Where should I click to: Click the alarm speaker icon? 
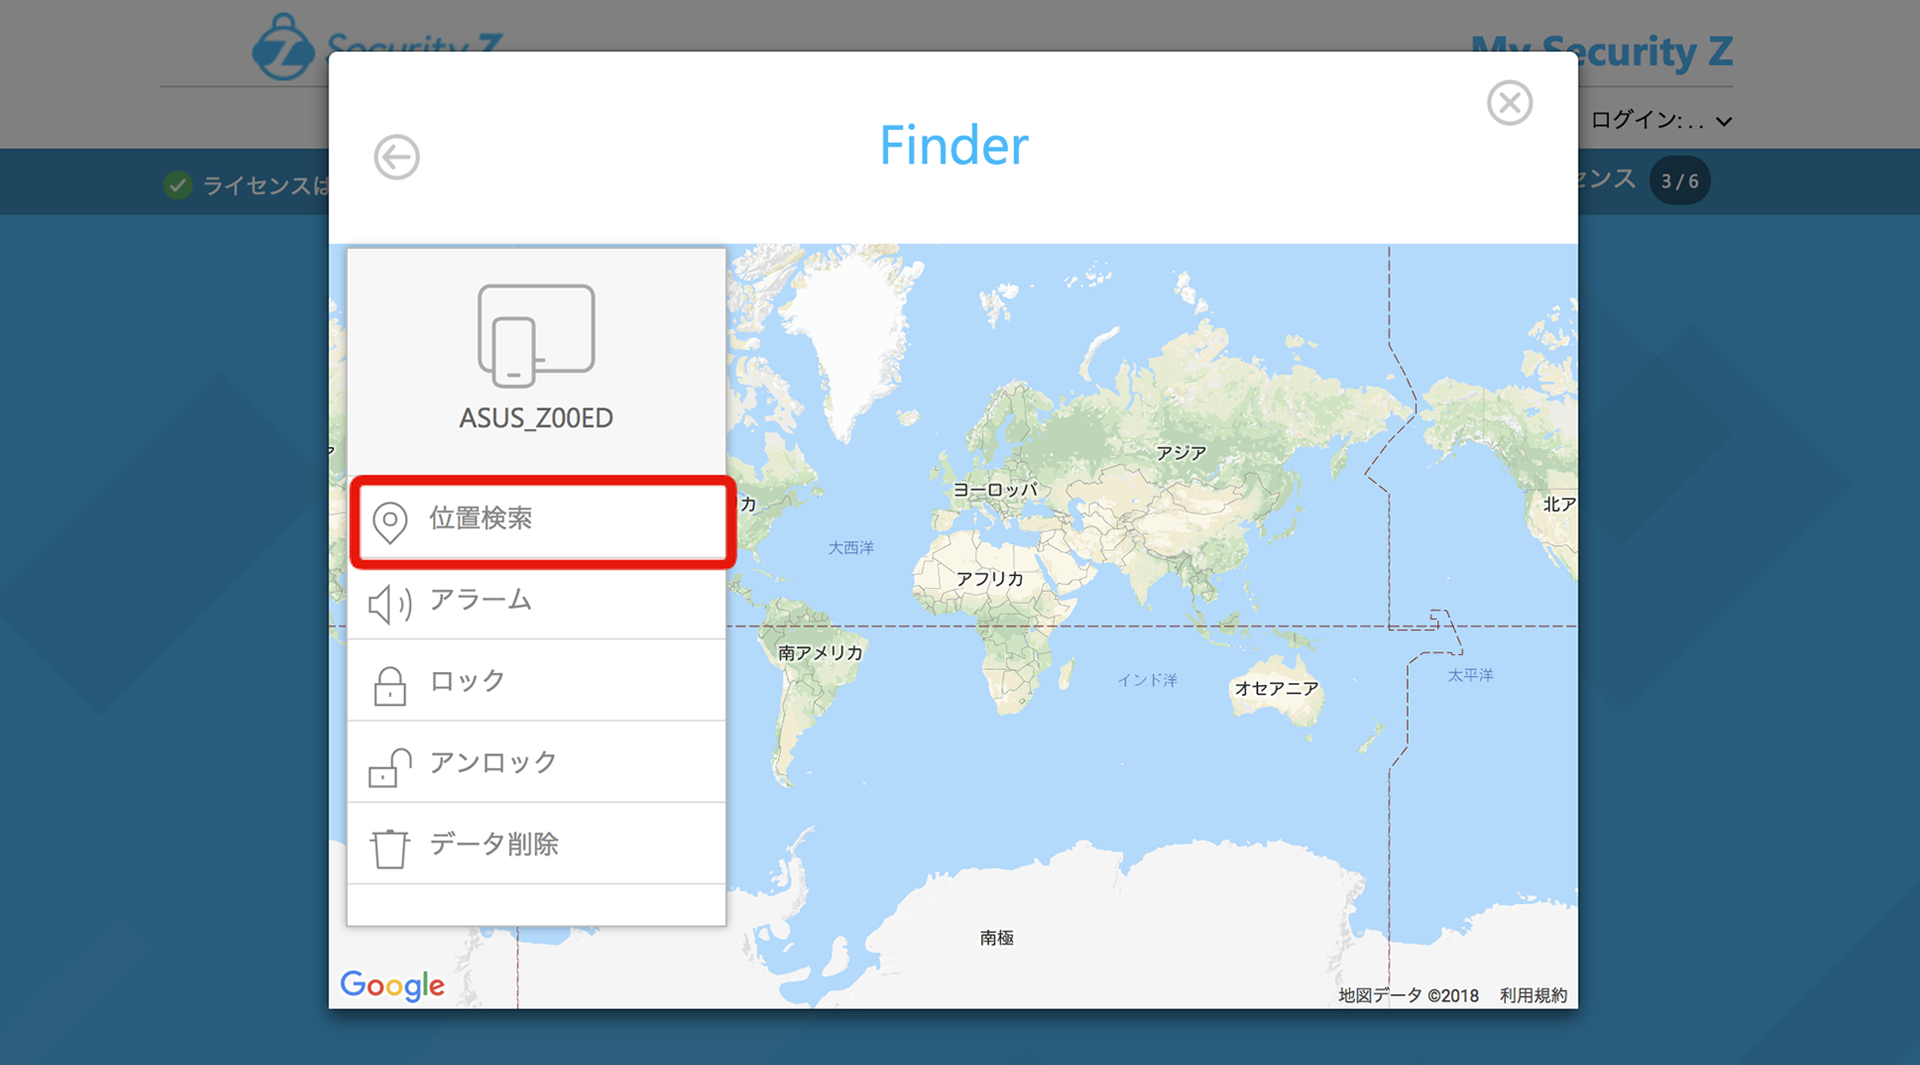[x=389, y=603]
